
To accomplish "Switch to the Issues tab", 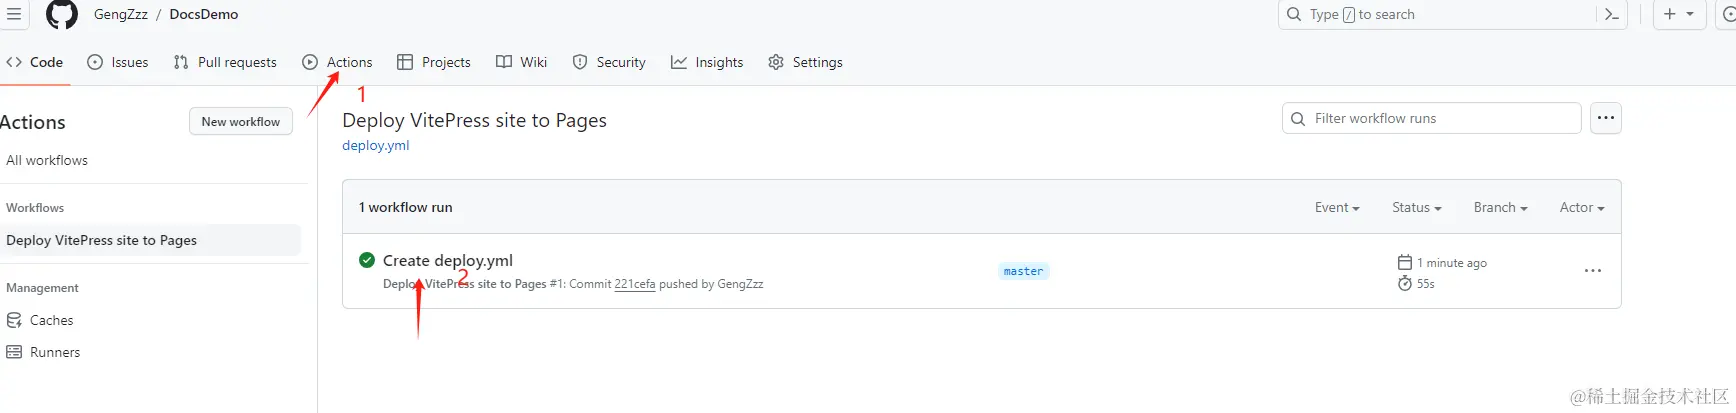I will pyautogui.click(x=118, y=62).
